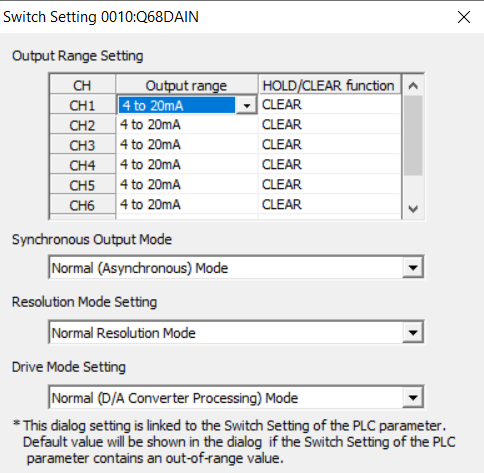Click the CH6 row header
Viewport: 484px width, 473px height.
pyautogui.click(x=83, y=205)
